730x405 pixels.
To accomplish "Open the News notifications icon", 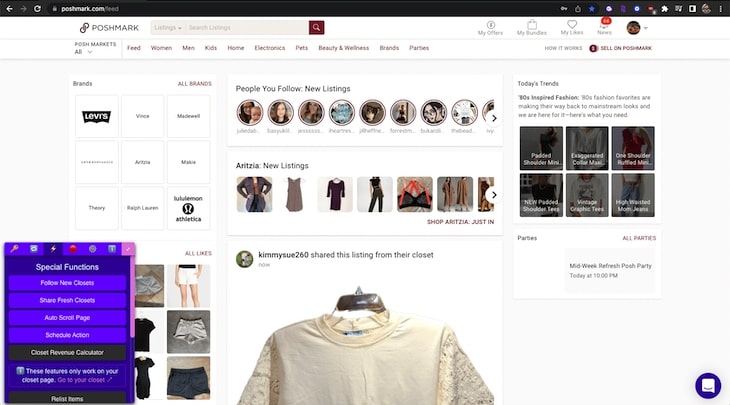I will click(x=604, y=27).
